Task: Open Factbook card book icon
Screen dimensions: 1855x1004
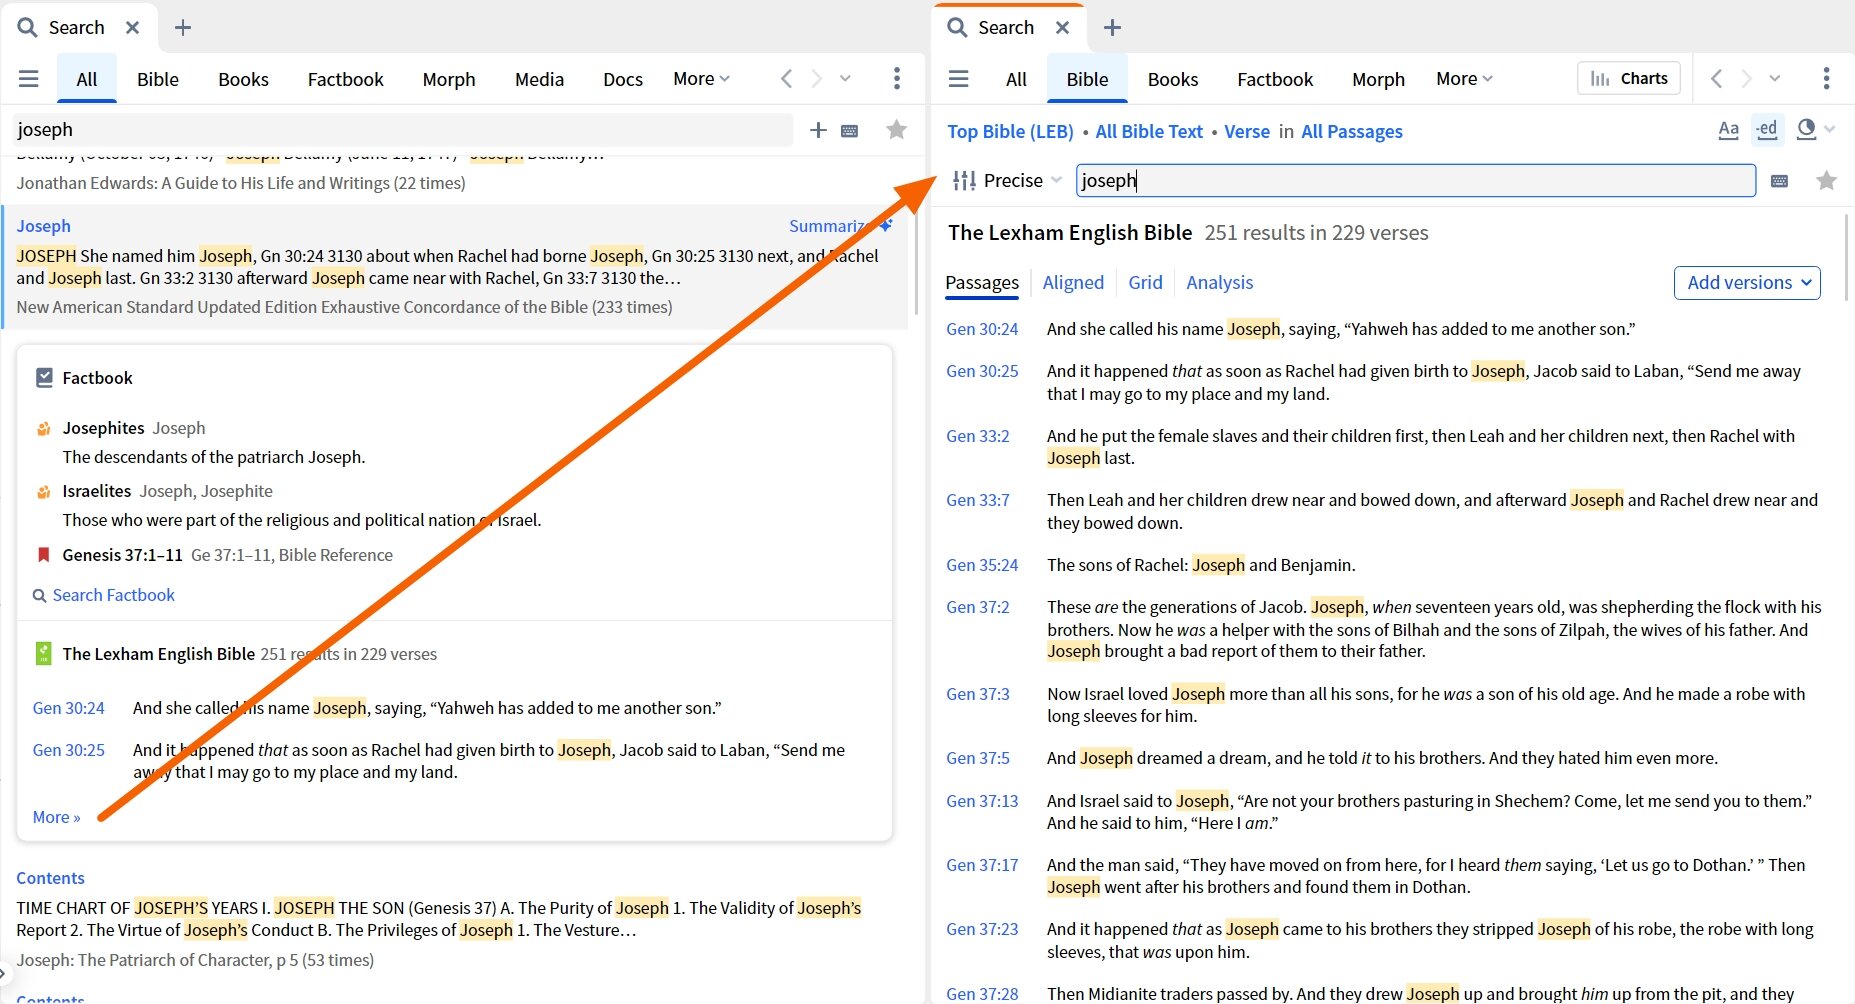Action: (x=44, y=378)
